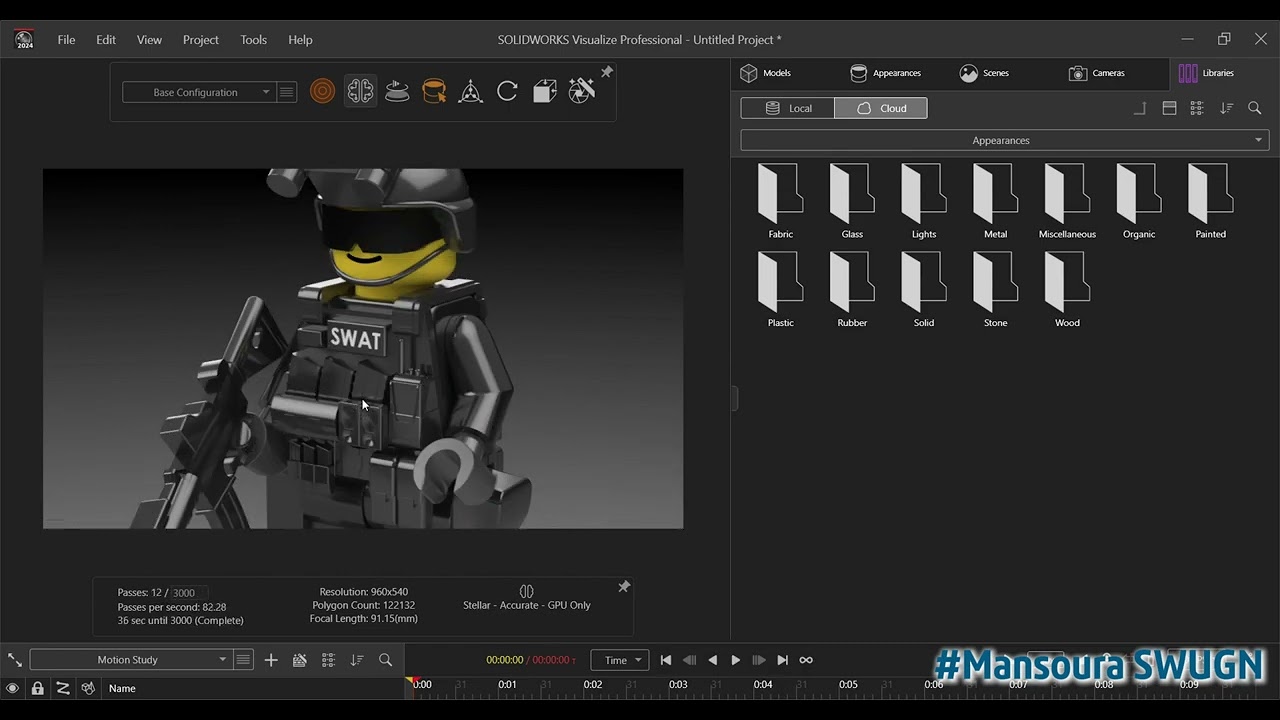The width and height of the screenshot is (1280, 720).
Task: Edit the maximum passes field showing 3000
Action: pyautogui.click(x=189, y=593)
